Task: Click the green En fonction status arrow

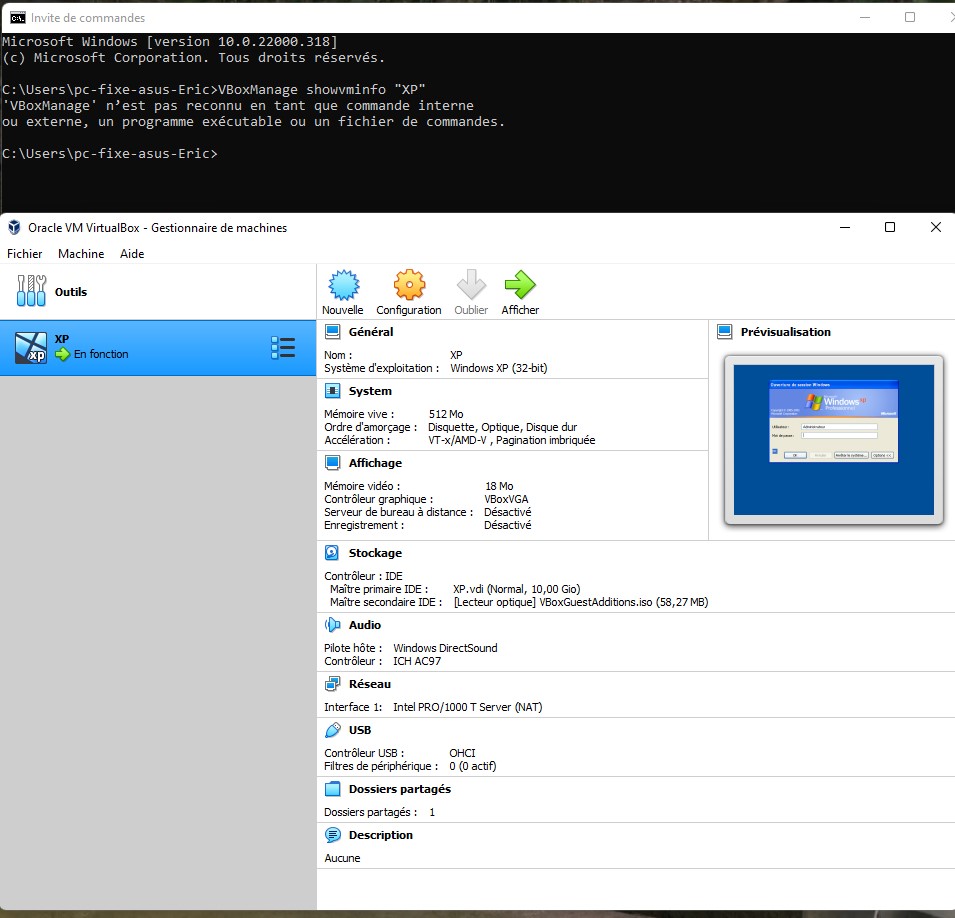Action: point(62,354)
